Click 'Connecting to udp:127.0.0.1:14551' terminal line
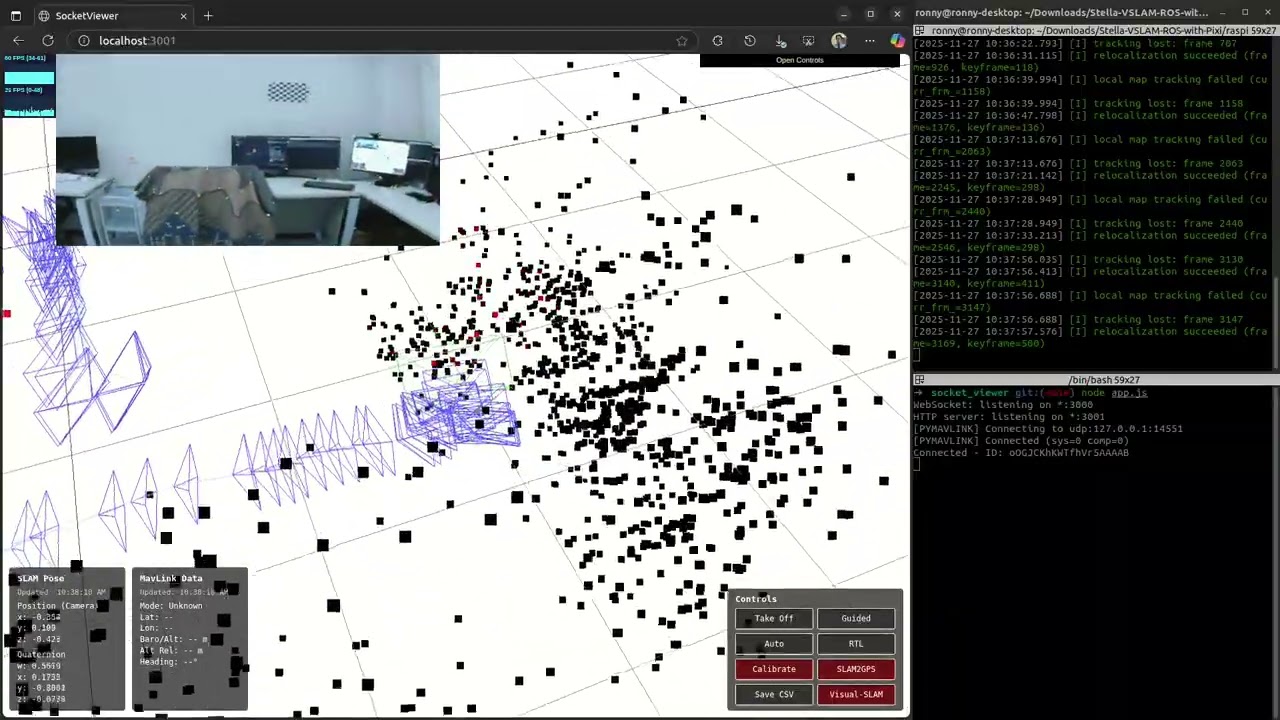This screenshot has height=720, width=1280. 1048,429
